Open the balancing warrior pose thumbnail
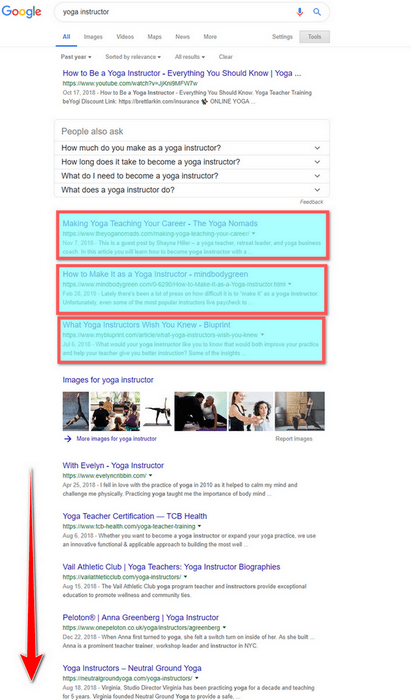 click(157, 411)
